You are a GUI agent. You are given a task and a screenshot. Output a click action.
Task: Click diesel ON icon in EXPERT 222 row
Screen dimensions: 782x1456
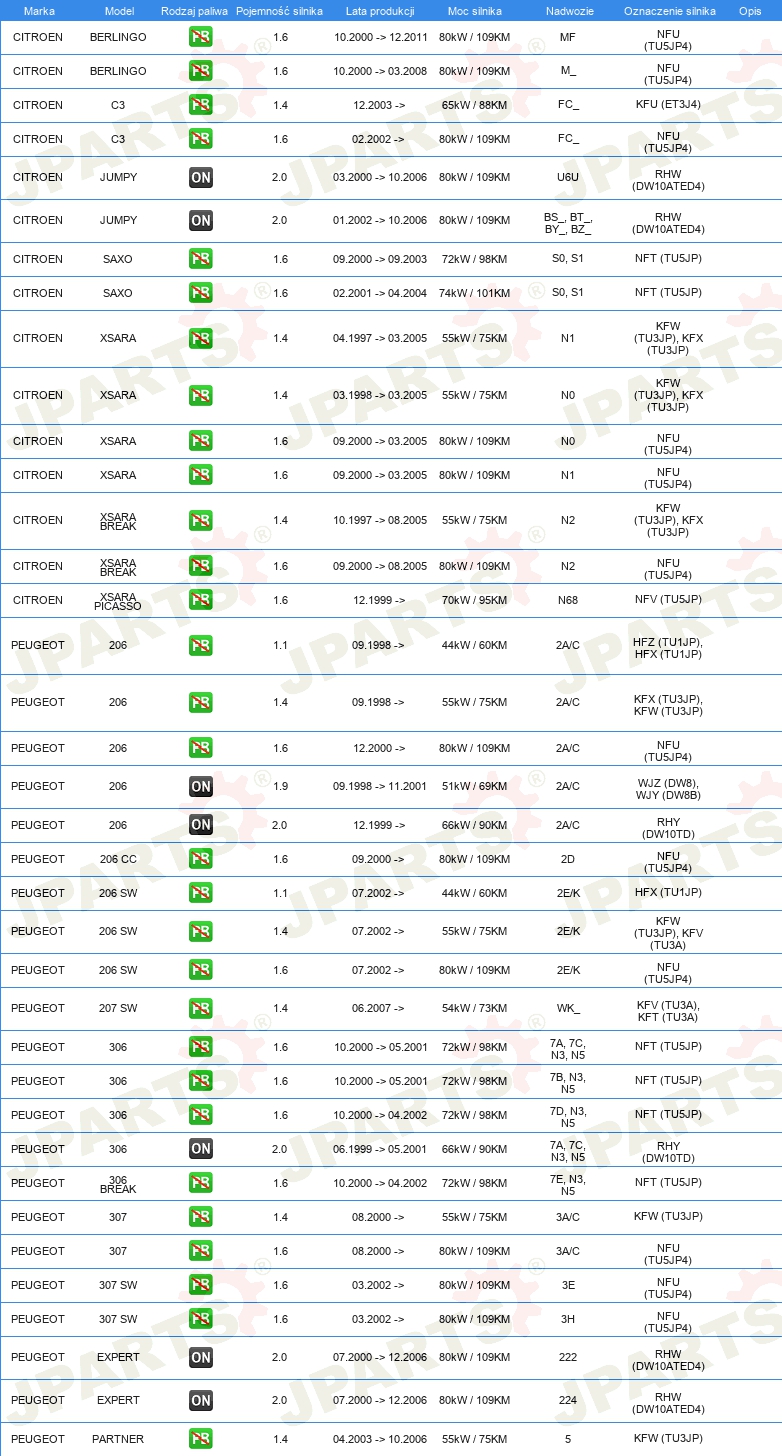click(x=200, y=1358)
